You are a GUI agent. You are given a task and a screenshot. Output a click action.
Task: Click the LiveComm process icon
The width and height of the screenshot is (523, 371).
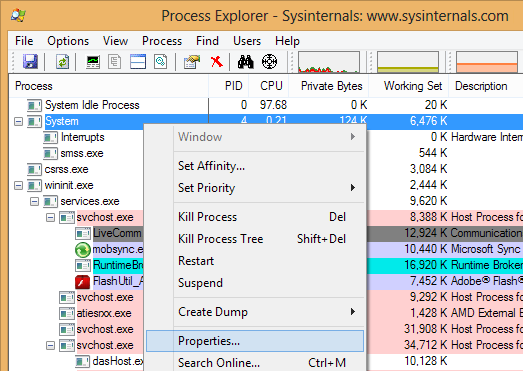[83, 234]
